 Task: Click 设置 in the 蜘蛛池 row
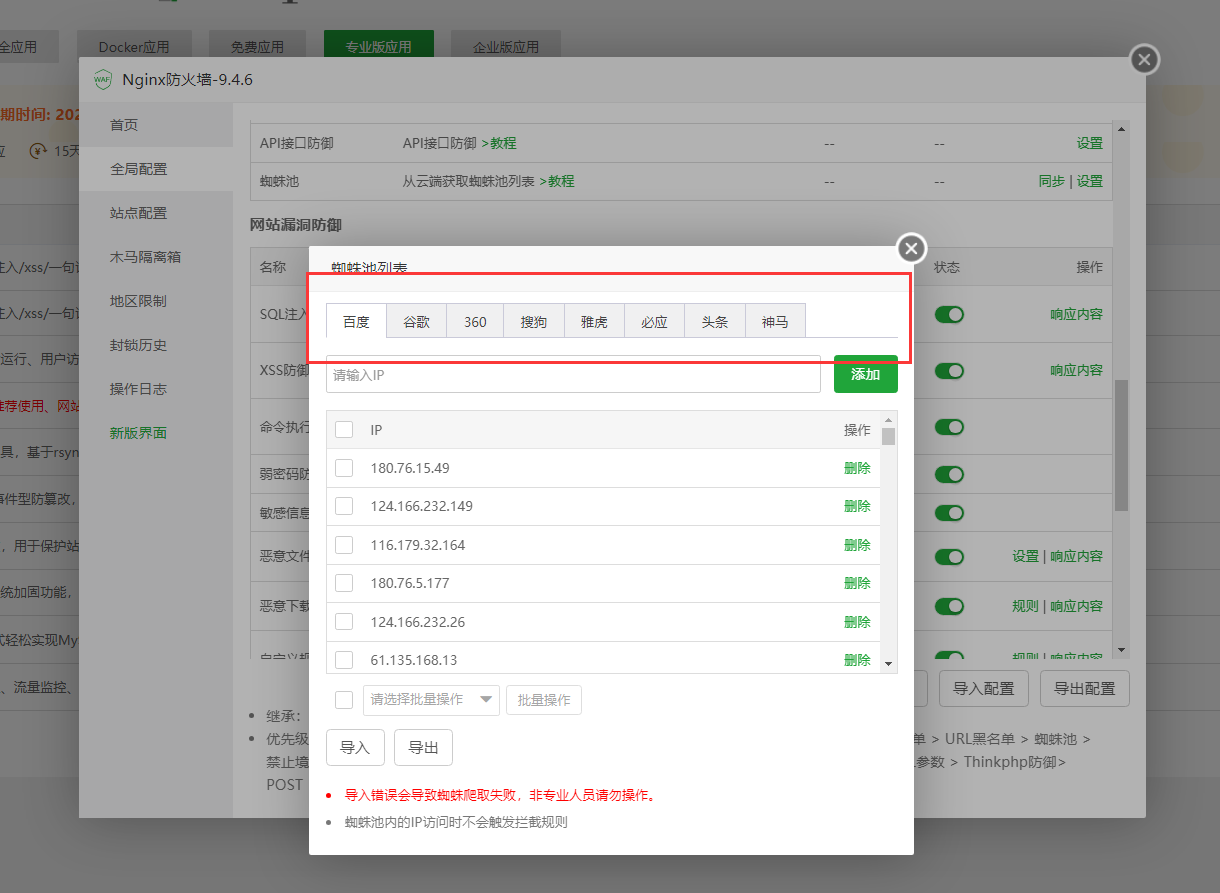(x=1090, y=181)
